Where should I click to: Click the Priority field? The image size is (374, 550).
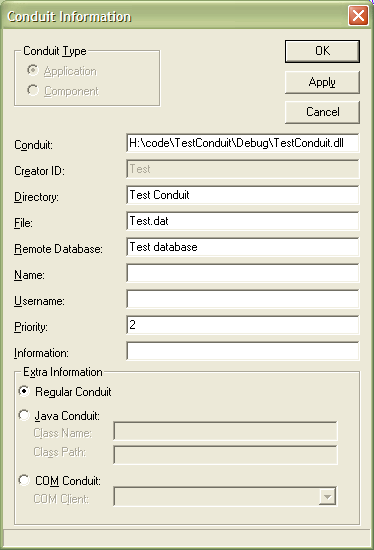(242, 325)
